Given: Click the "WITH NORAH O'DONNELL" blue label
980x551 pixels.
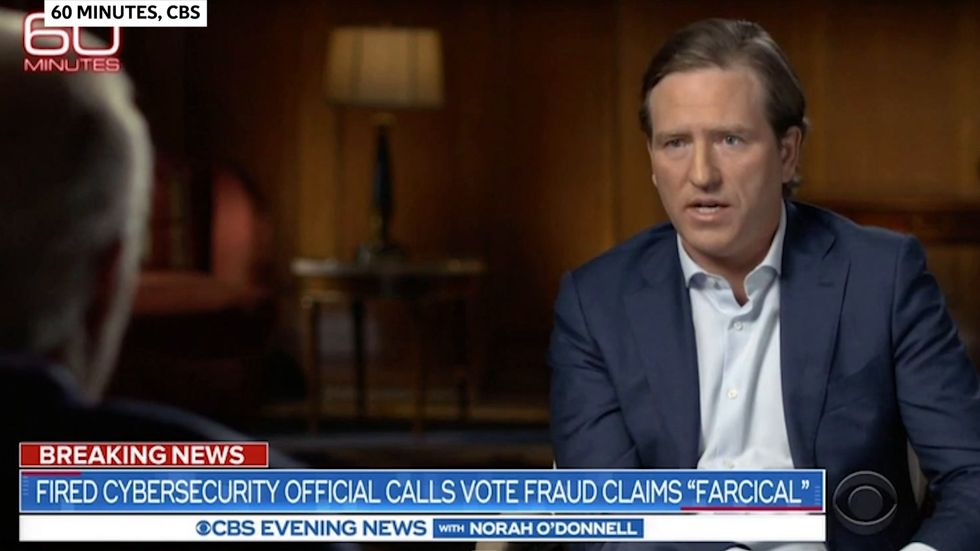Looking at the screenshot, I should pos(538,529).
